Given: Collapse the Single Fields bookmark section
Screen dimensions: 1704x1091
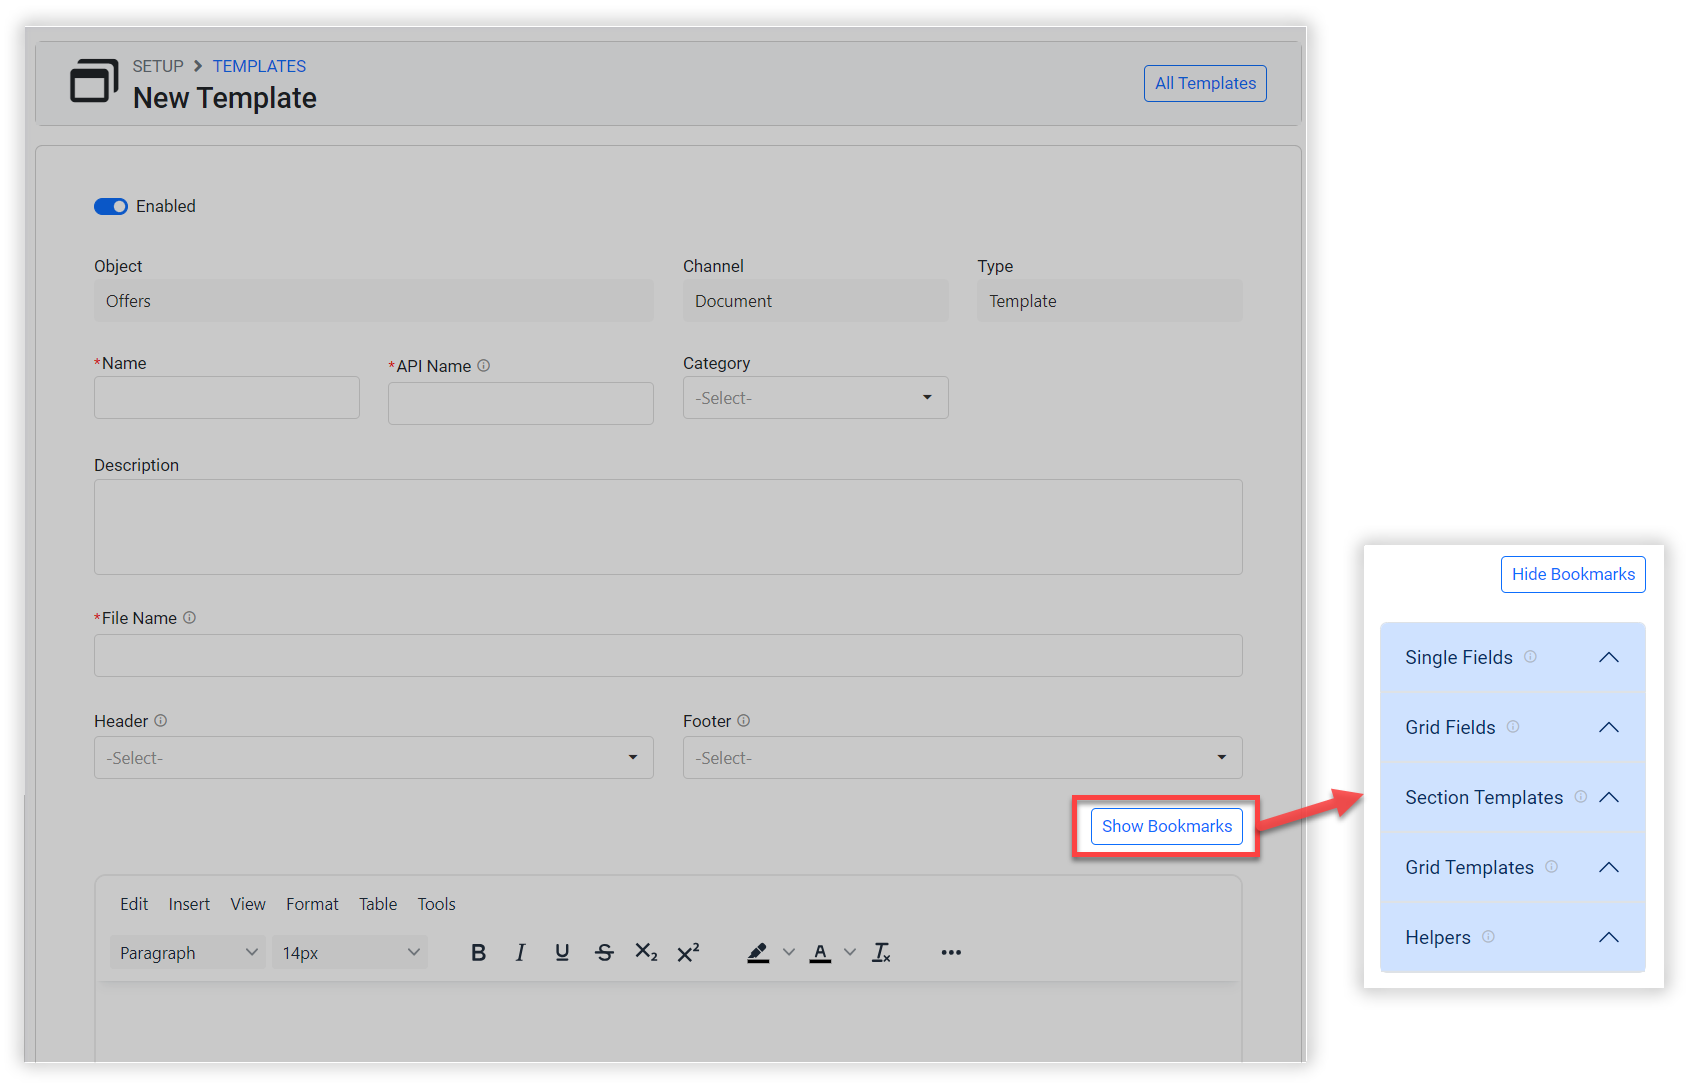Looking at the screenshot, I should [1608, 658].
